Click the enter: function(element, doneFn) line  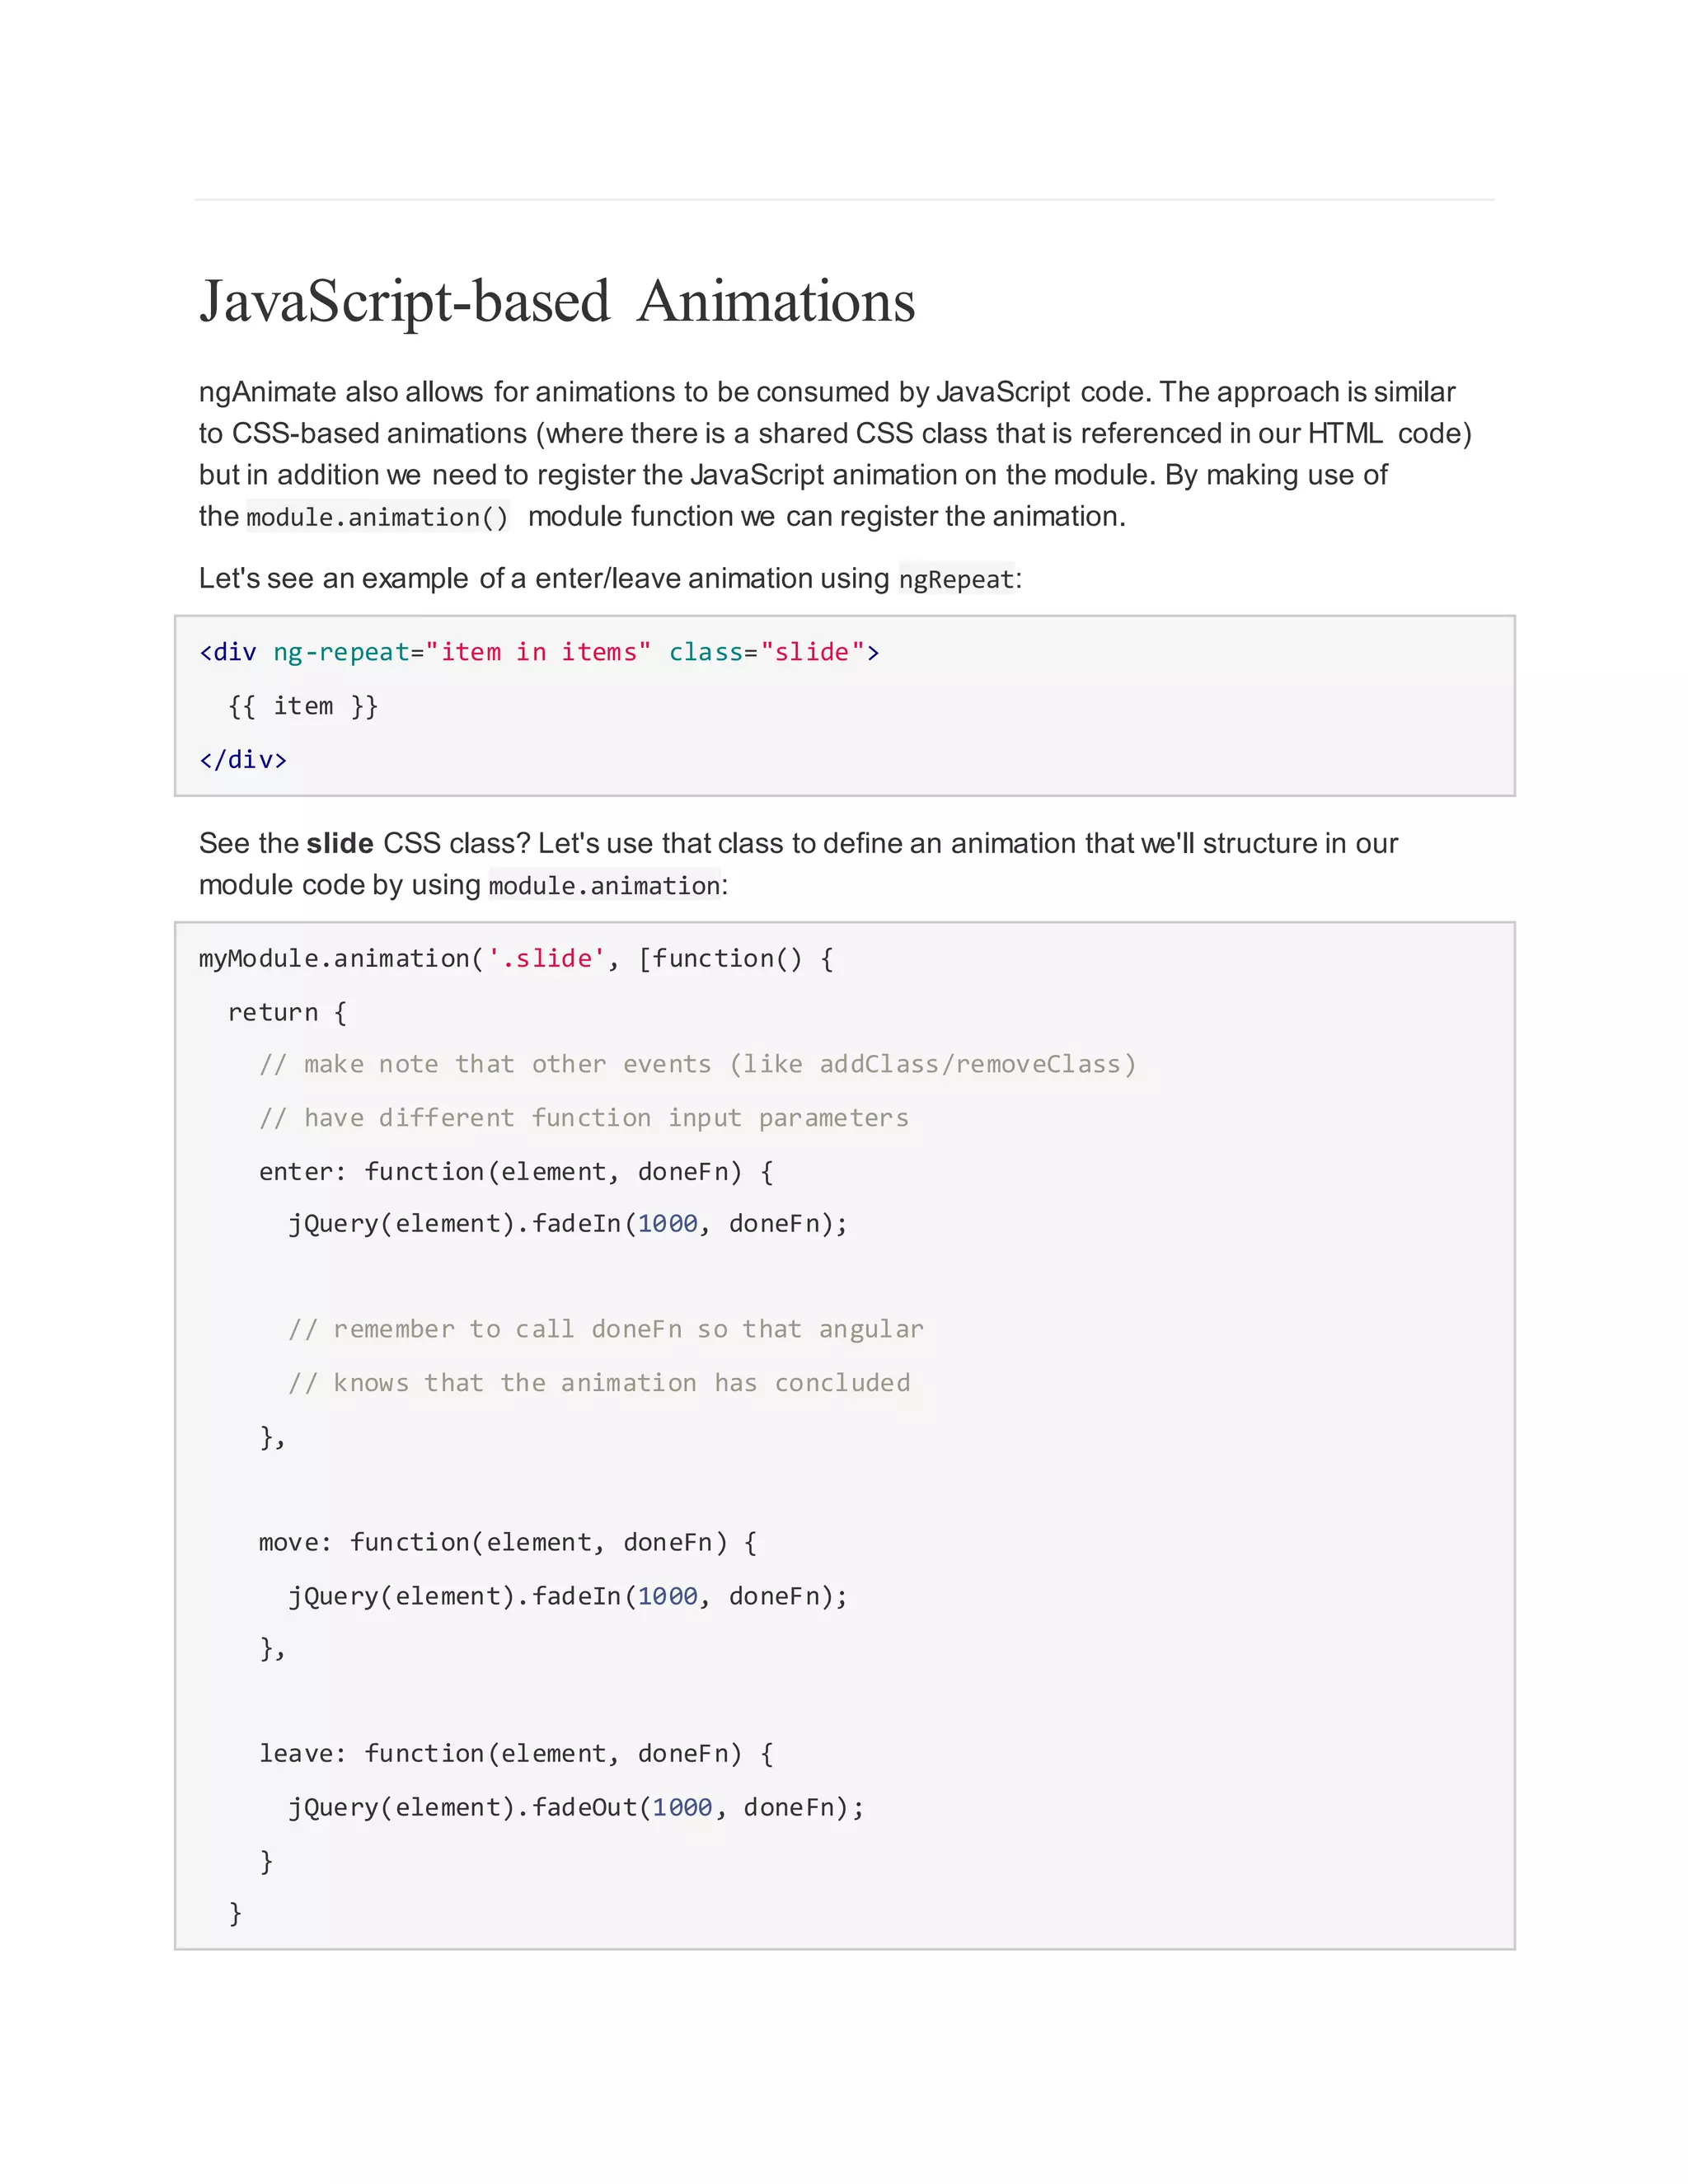pyautogui.click(x=515, y=1171)
